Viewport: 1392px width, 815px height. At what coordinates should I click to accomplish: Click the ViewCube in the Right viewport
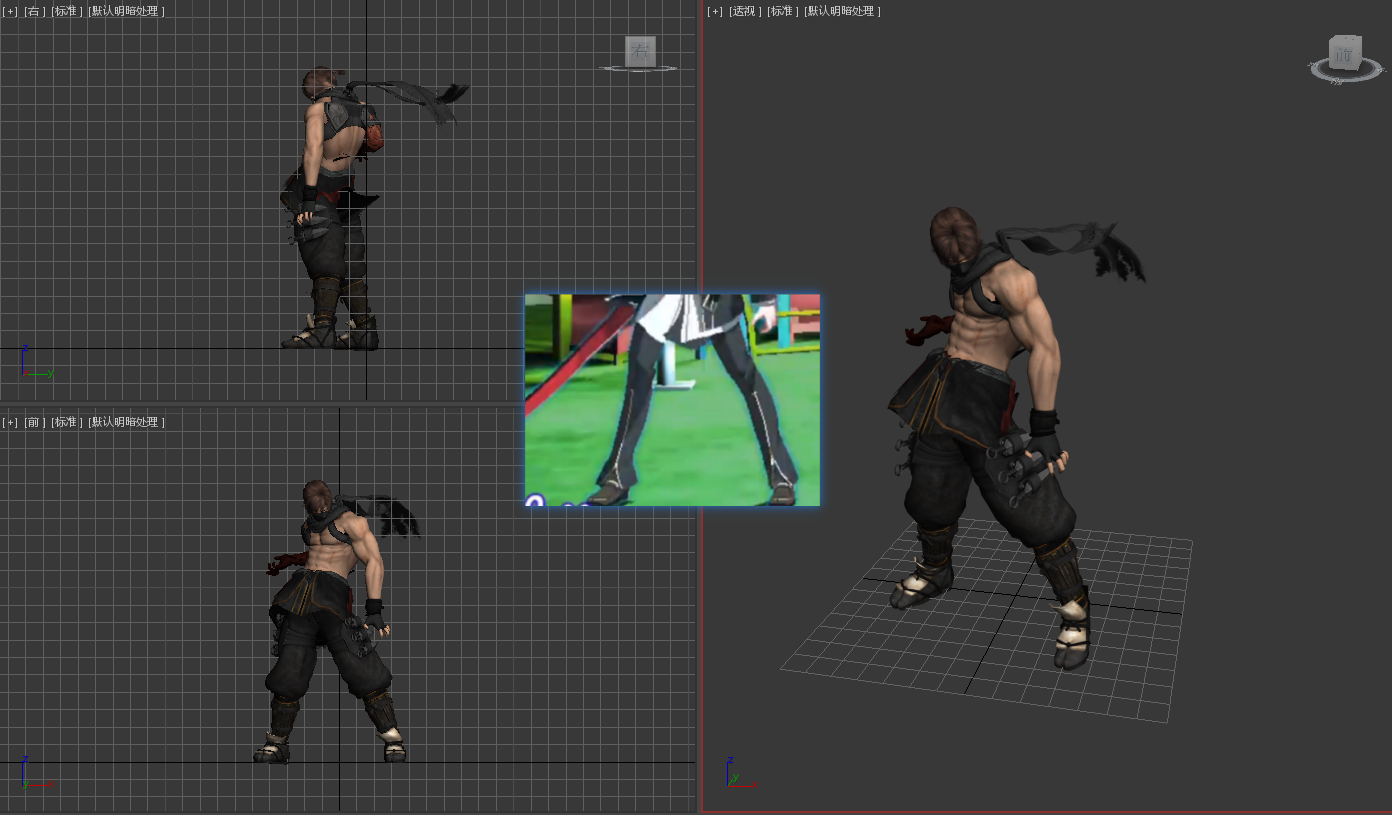[x=640, y=51]
